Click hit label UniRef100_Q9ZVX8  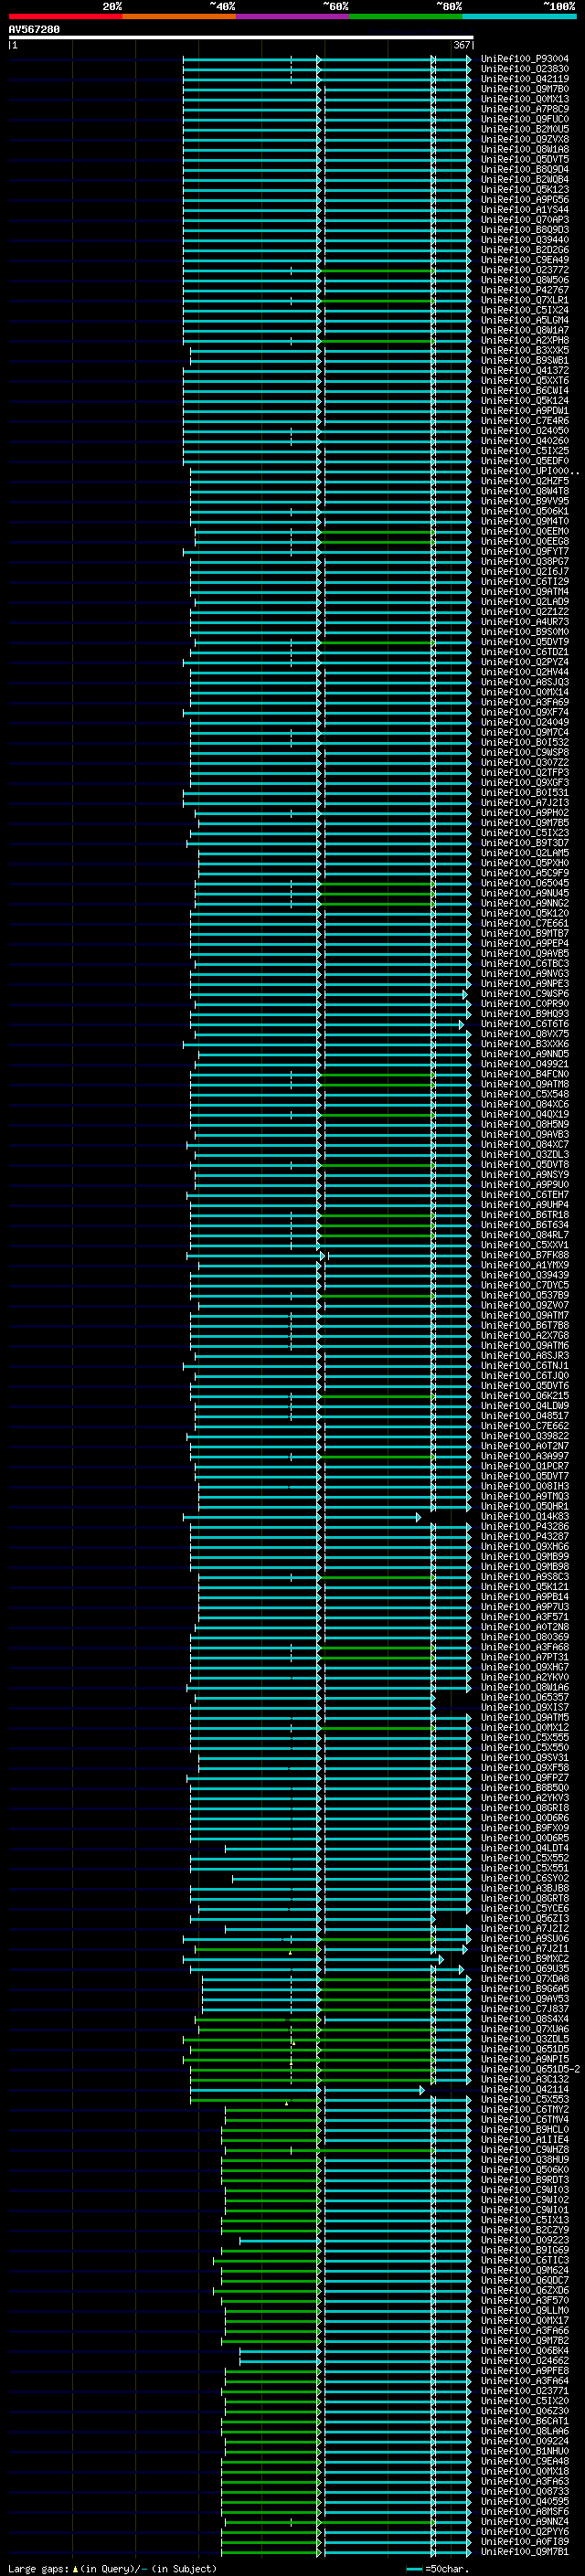(x=525, y=139)
